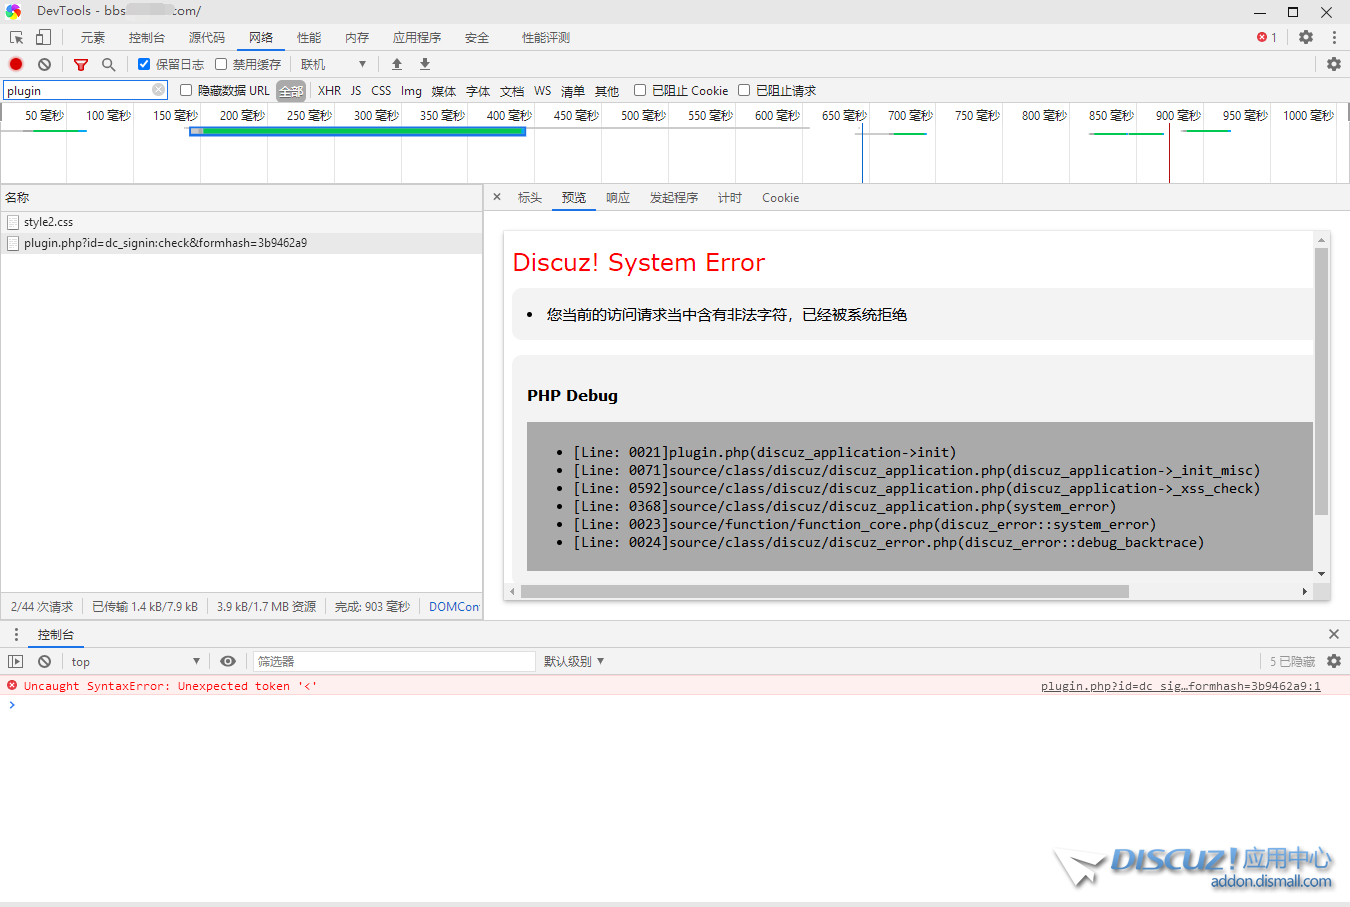
Task: Clear the network log
Action: click(x=44, y=64)
